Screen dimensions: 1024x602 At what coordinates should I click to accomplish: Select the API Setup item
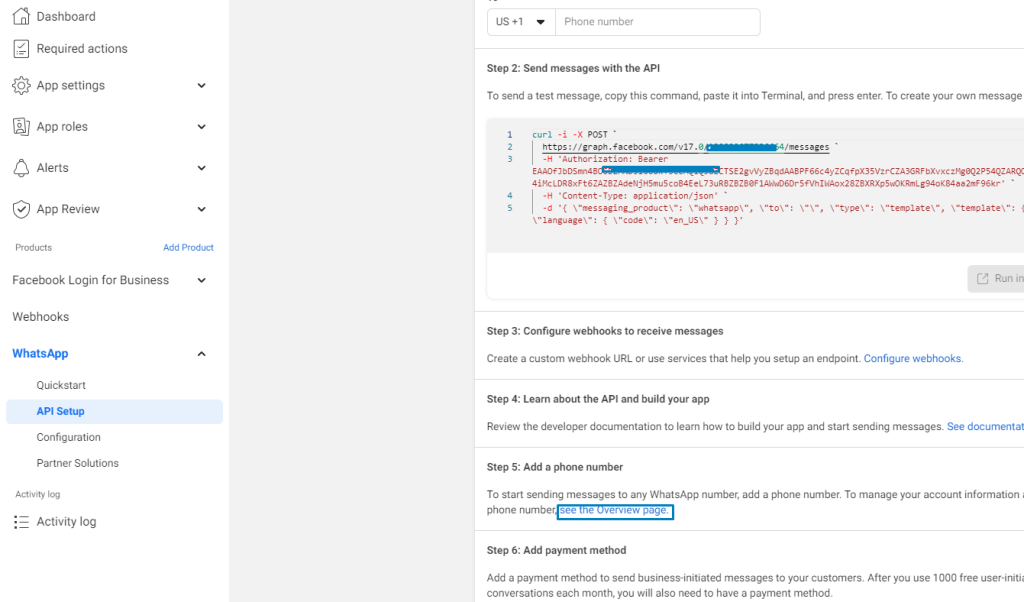[114, 411]
